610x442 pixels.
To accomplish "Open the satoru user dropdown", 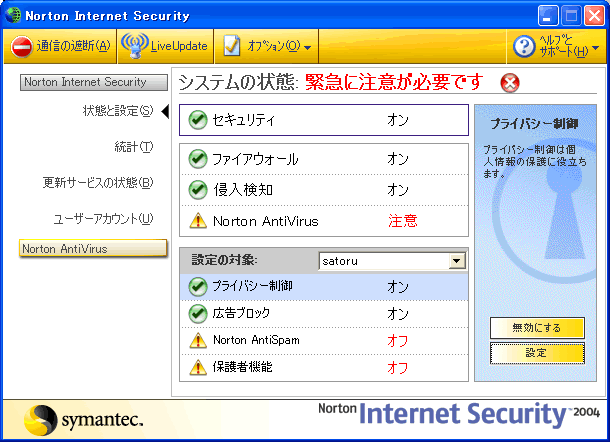I will 457,261.
